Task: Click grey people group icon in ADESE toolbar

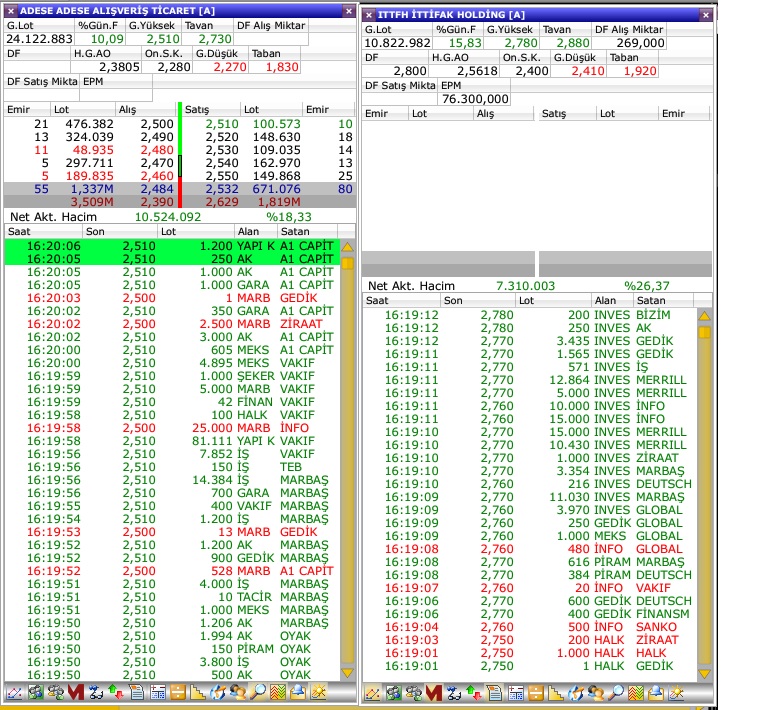Action: (55, 692)
